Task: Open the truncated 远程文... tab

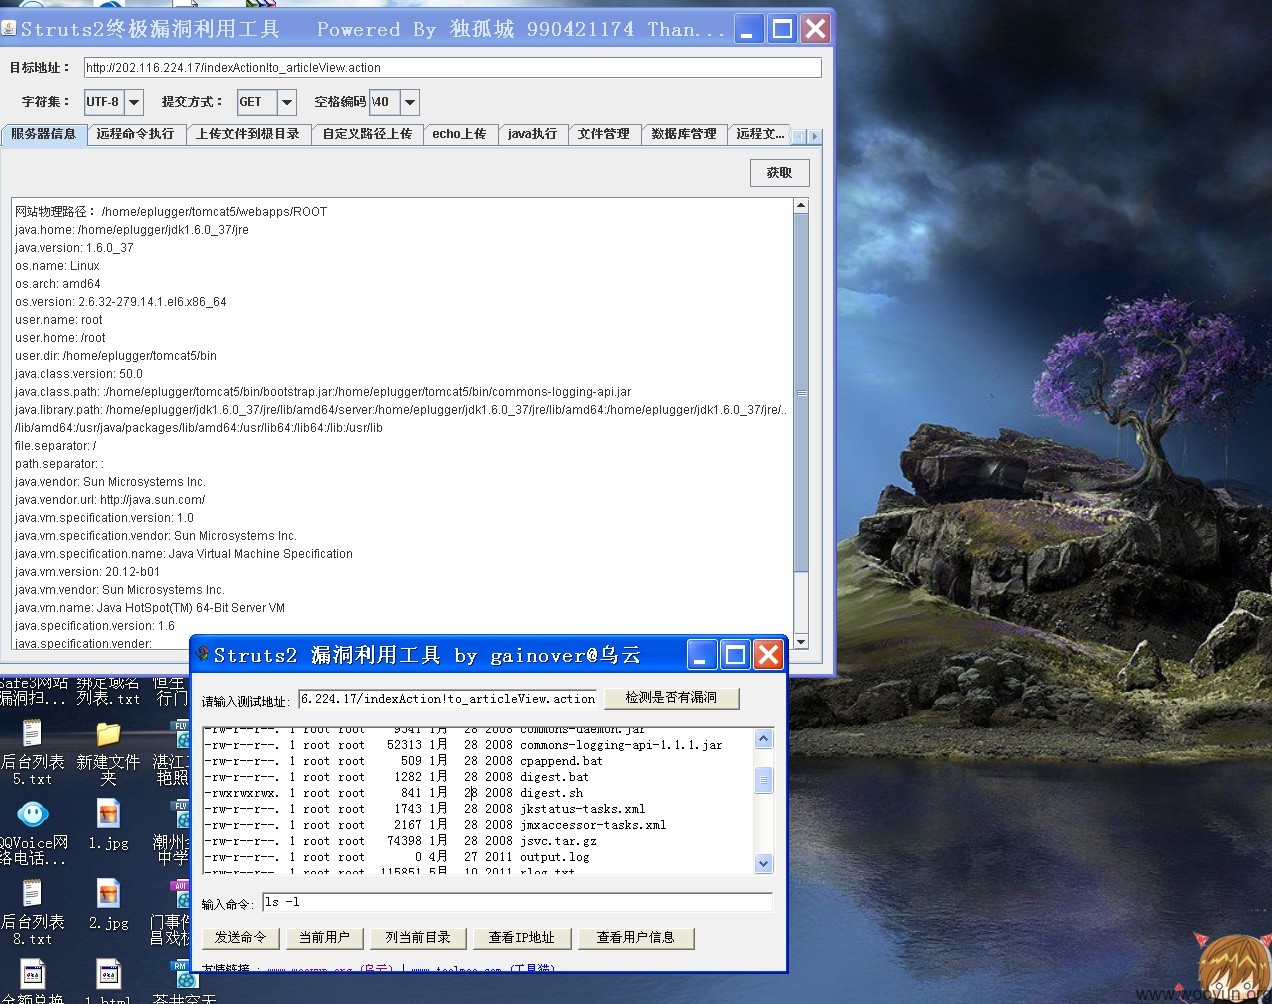Action: point(760,134)
